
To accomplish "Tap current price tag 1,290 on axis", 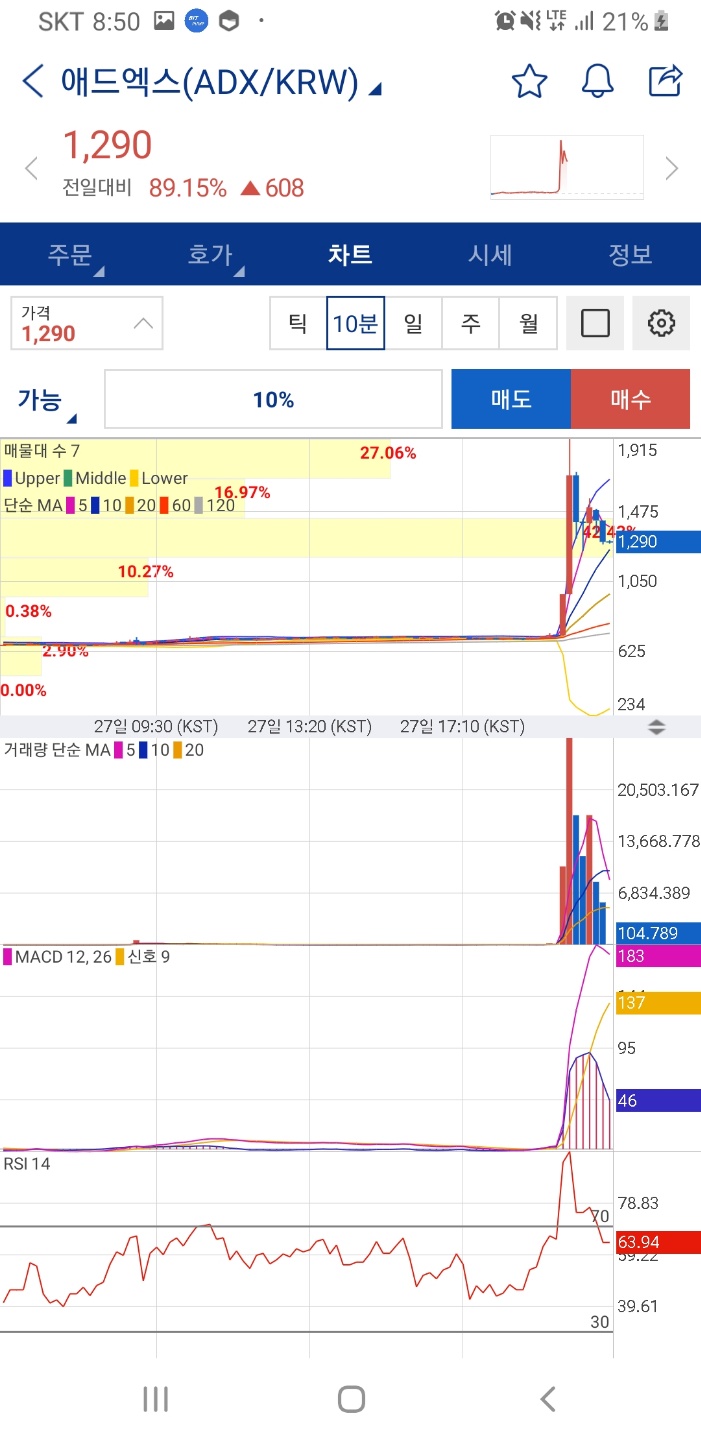I will 658,541.
